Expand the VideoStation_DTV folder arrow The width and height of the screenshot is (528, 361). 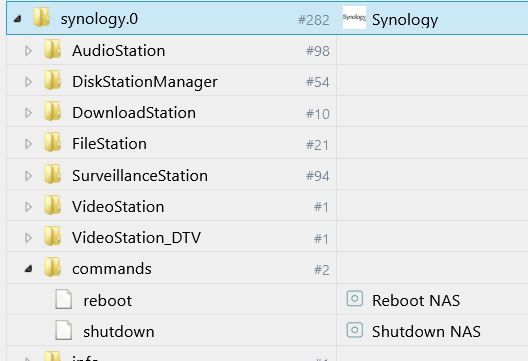[29, 238]
